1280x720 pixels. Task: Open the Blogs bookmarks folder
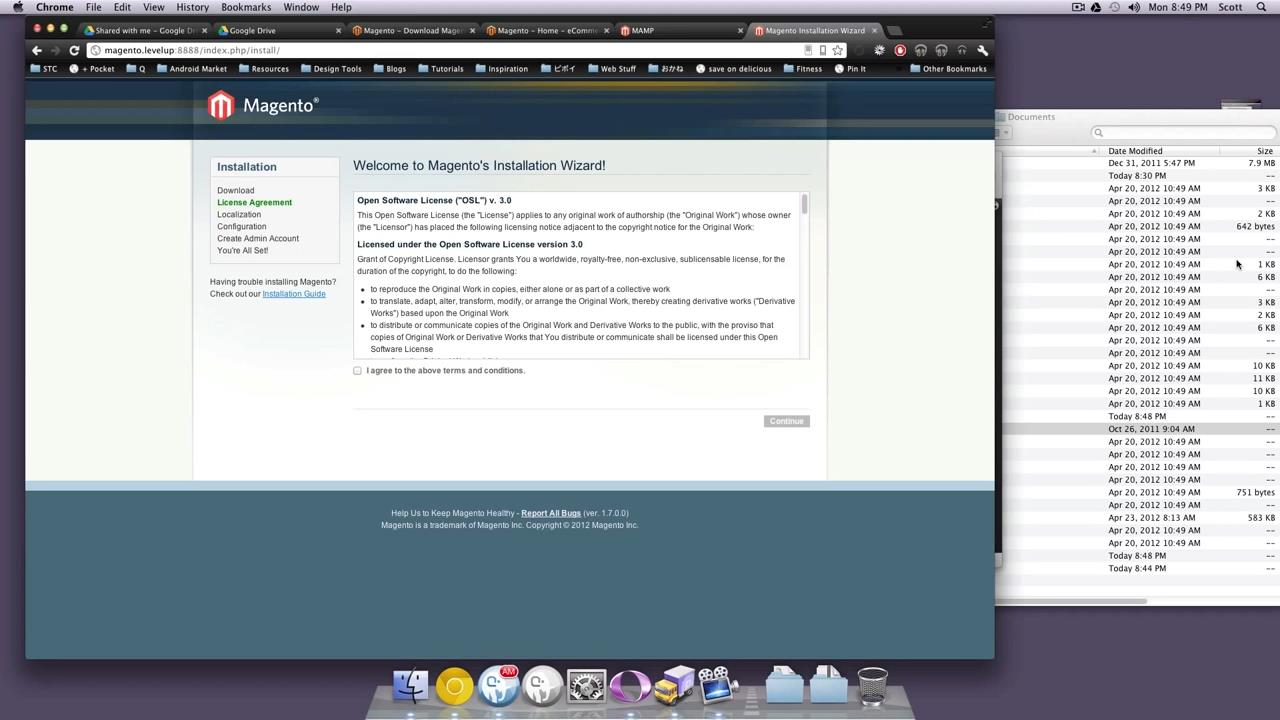click(x=390, y=69)
